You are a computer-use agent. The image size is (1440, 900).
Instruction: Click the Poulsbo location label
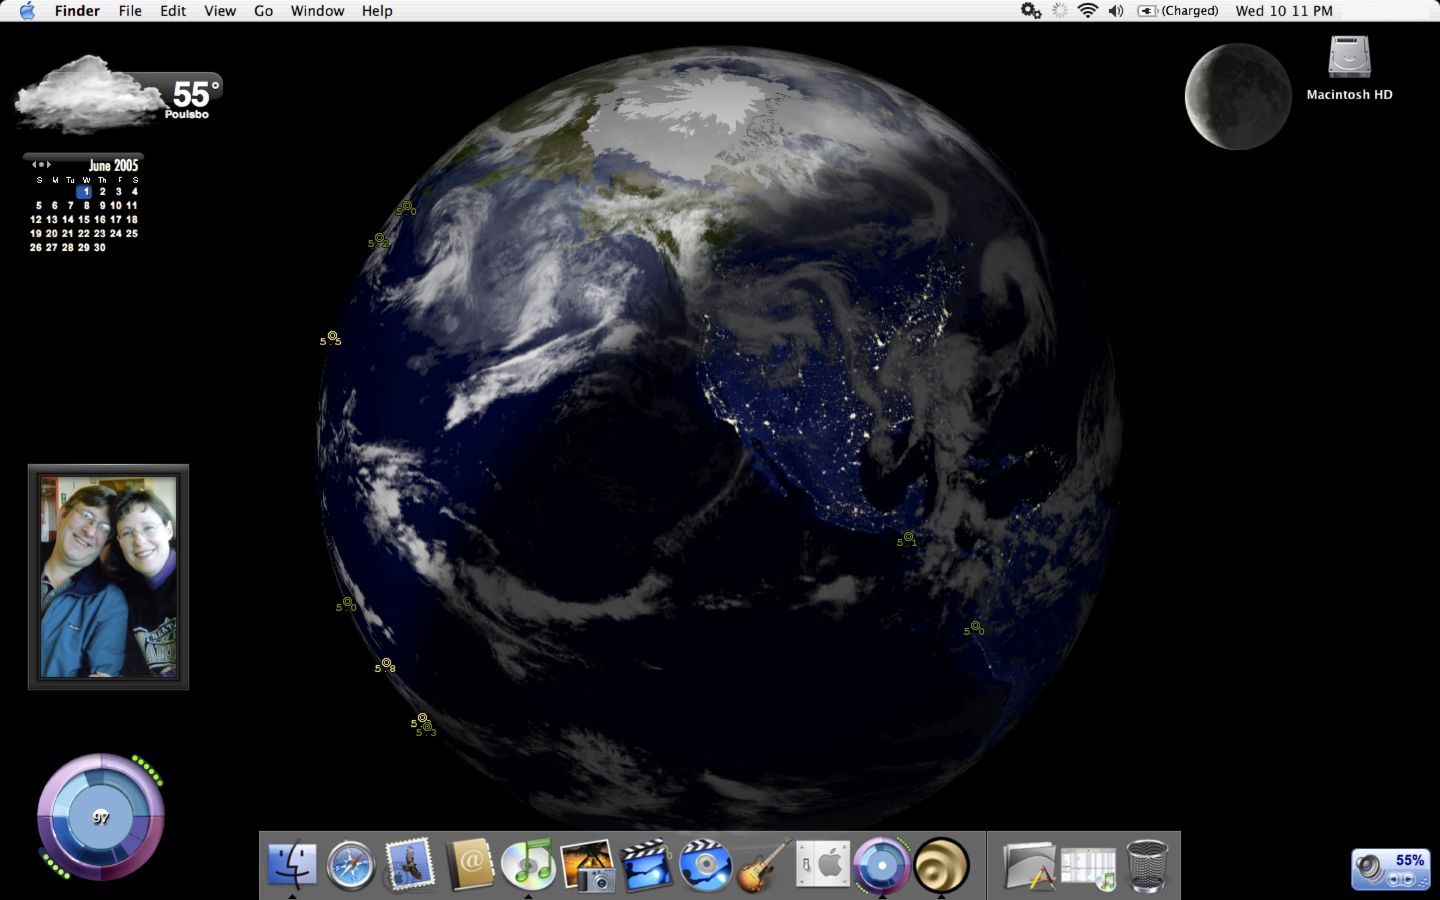pyautogui.click(x=187, y=115)
